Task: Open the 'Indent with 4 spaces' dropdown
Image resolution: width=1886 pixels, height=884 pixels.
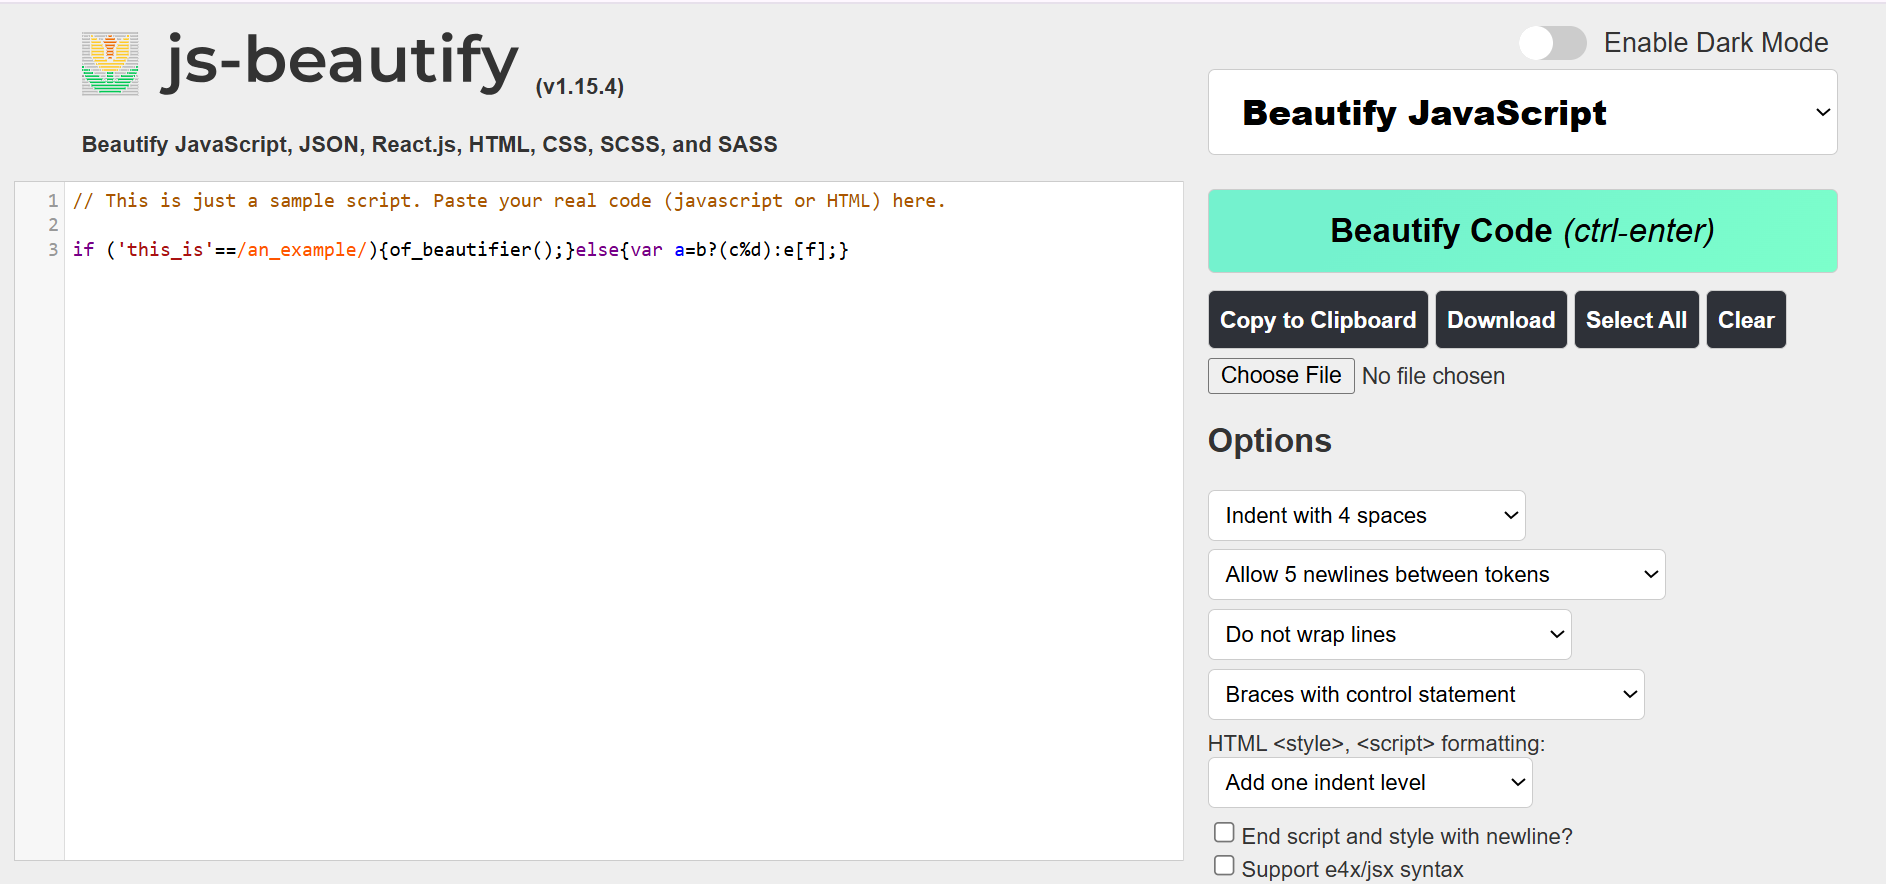Action: click(1366, 515)
